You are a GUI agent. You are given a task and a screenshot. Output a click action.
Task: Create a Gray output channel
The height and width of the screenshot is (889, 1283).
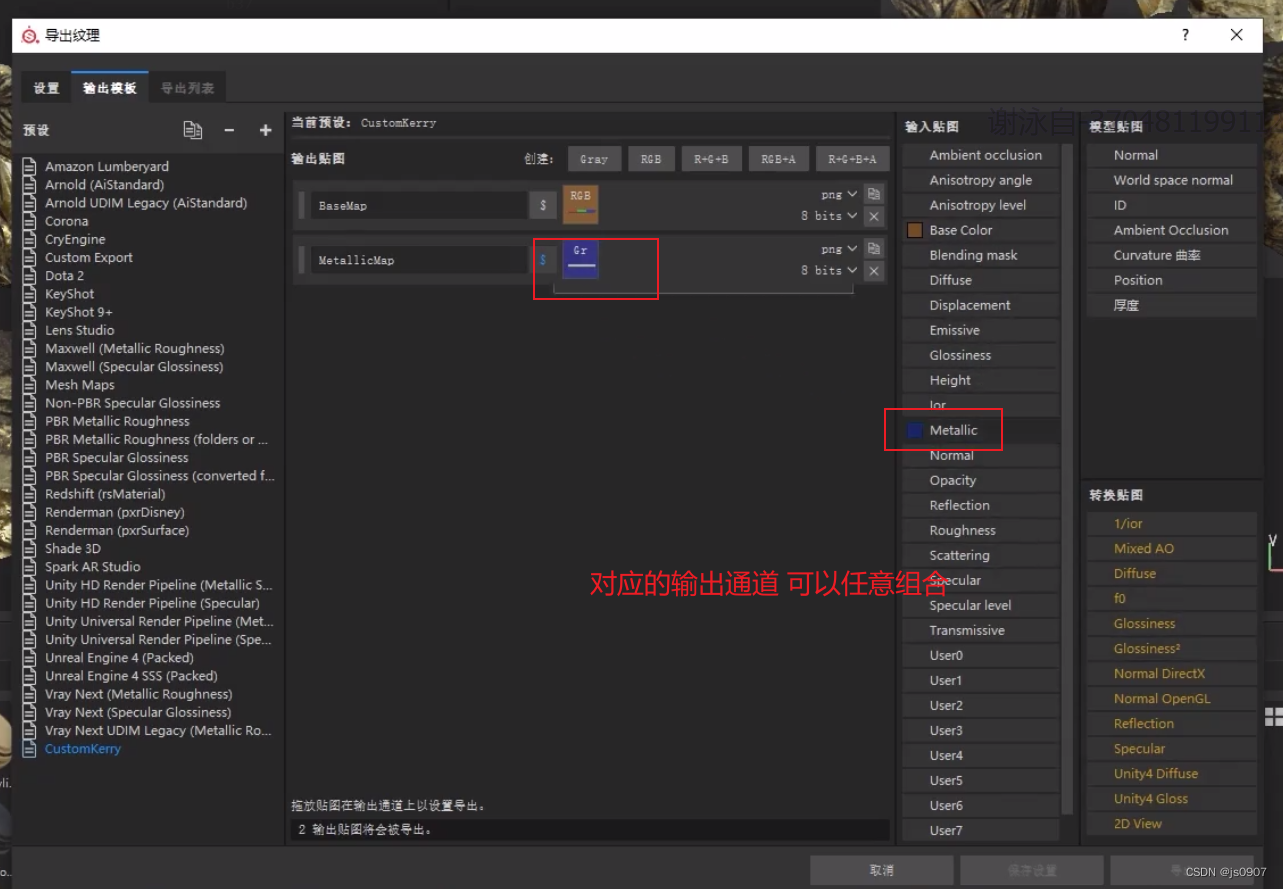click(594, 158)
